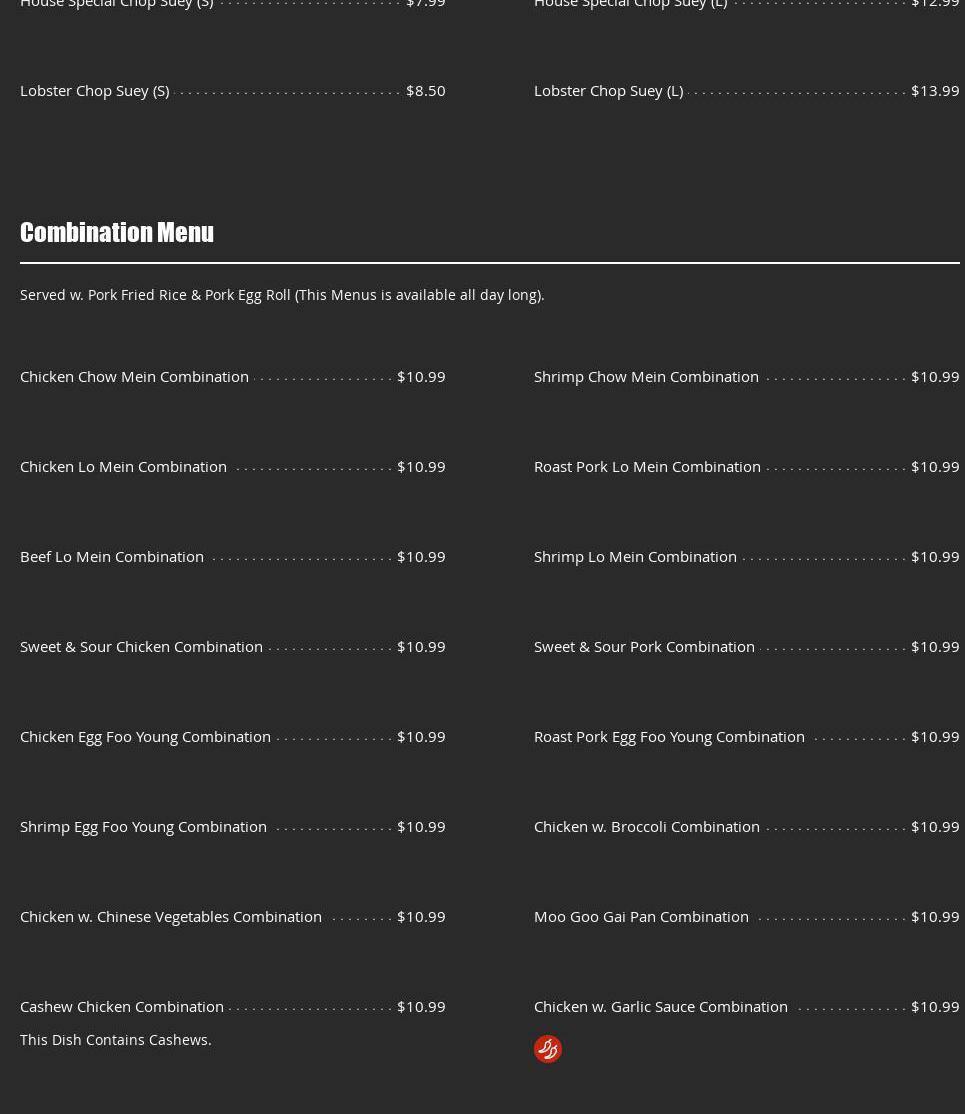Pick Sweet & Sour Pork Combination
The image size is (965, 1114).
(x=644, y=646)
